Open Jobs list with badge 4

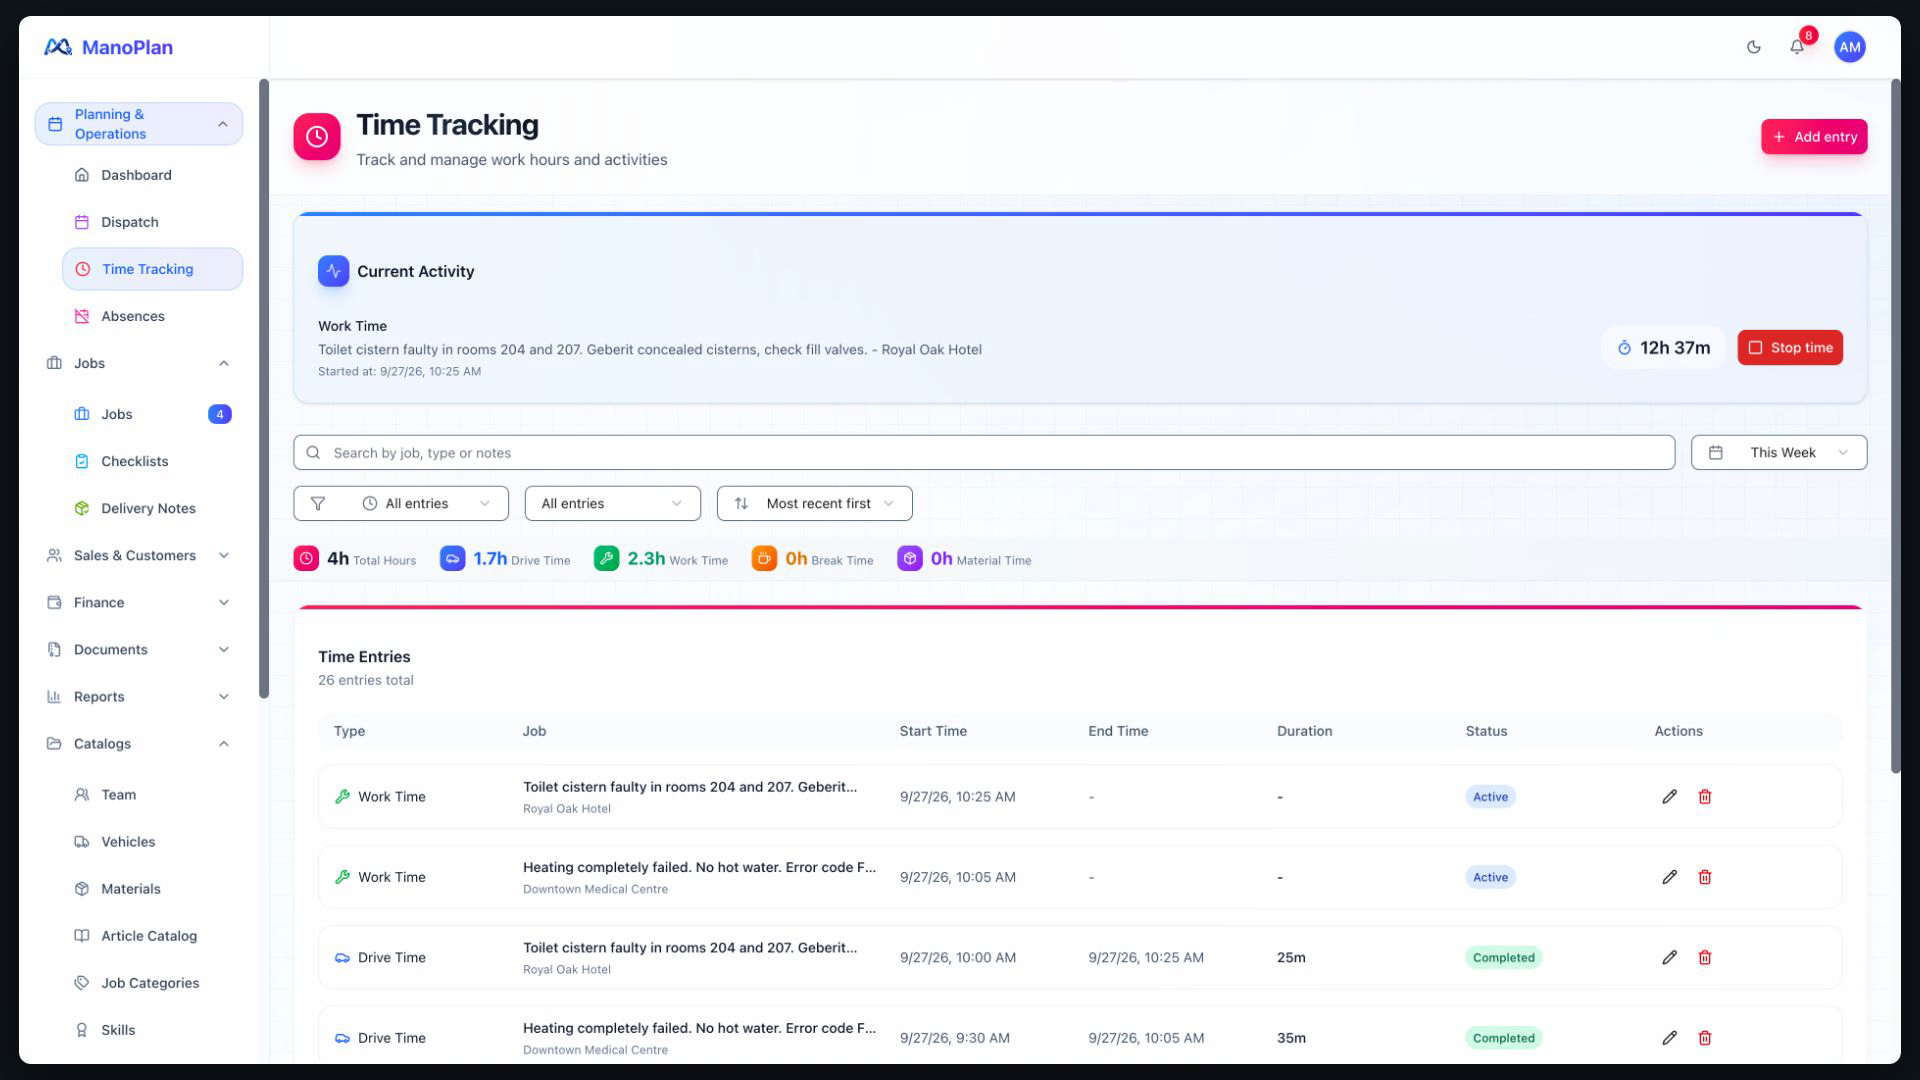point(152,414)
